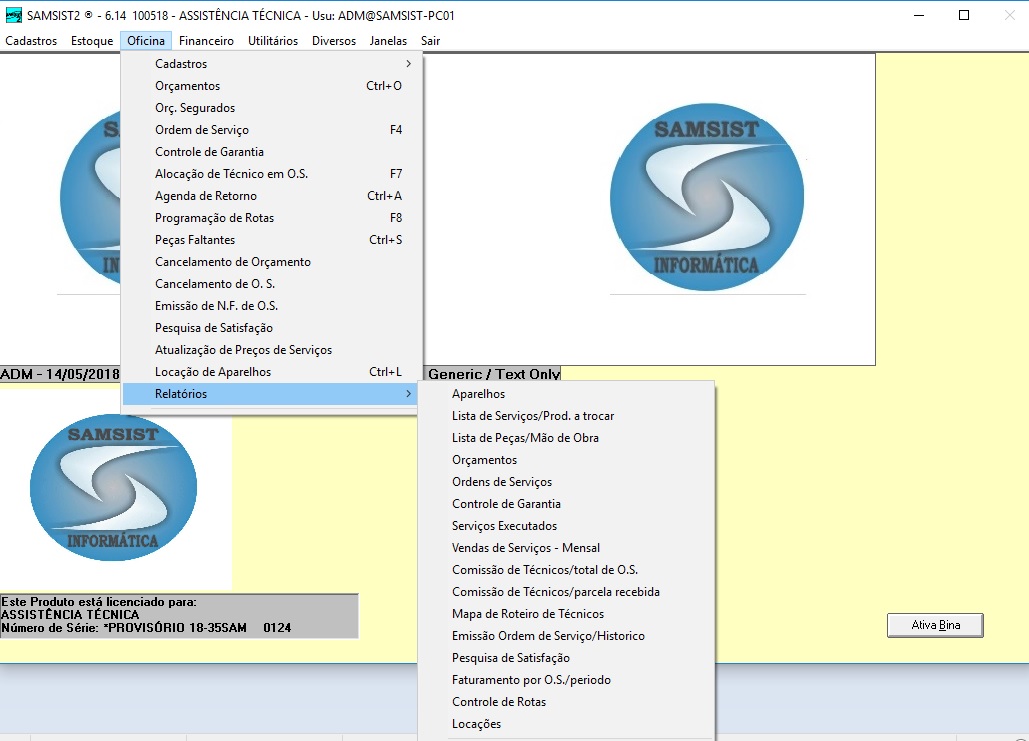The height and width of the screenshot is (741, 1029).
Task: Expand the Cadastros submenu inside Oficina menu
Action: [x=270, y=64]
